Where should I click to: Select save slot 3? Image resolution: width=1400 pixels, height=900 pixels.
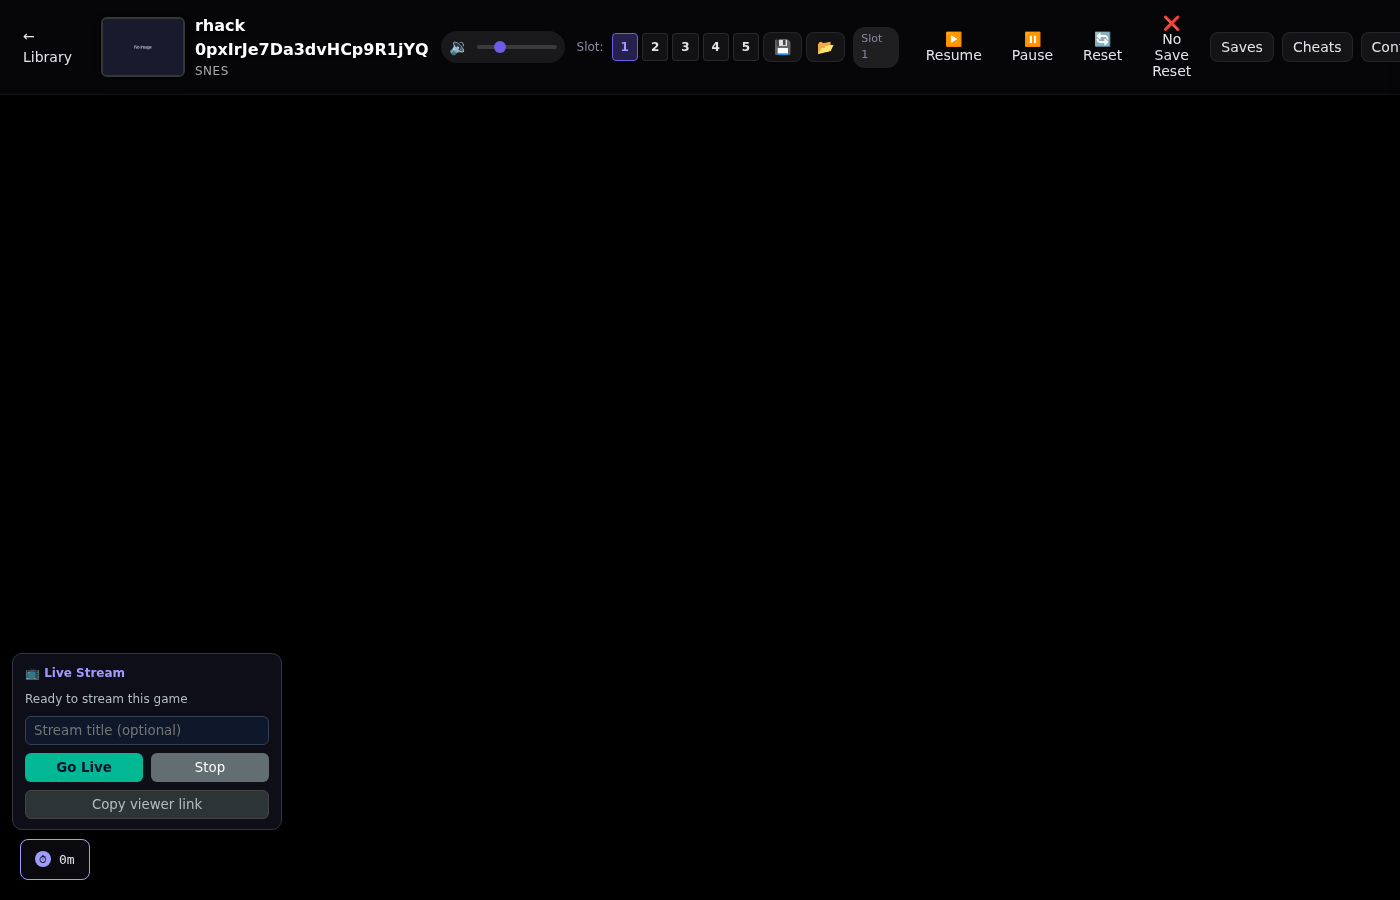[685, 47]
